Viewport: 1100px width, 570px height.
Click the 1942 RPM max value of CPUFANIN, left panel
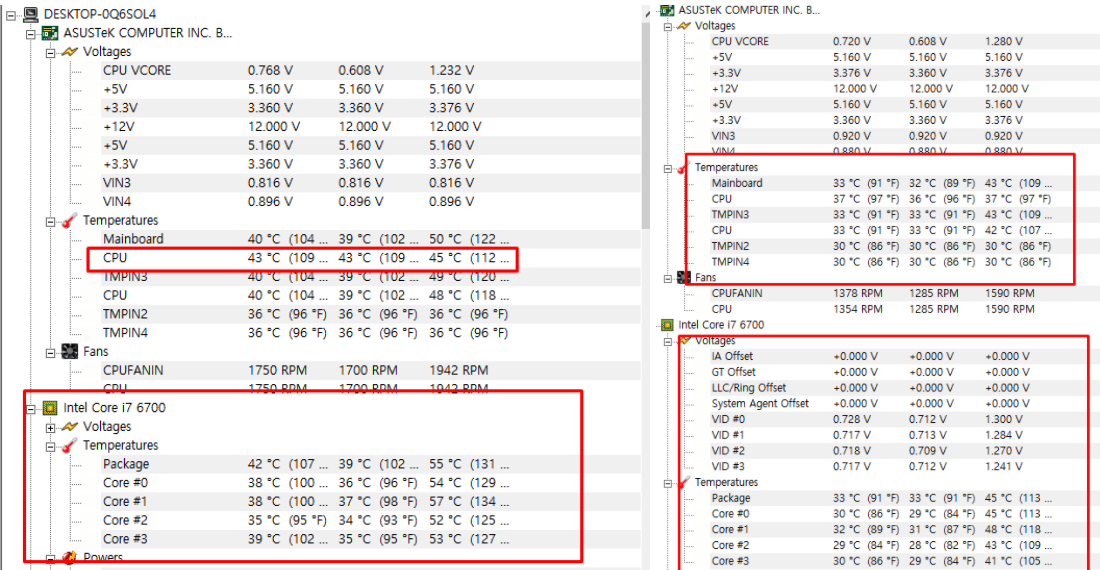click(459, 370)
